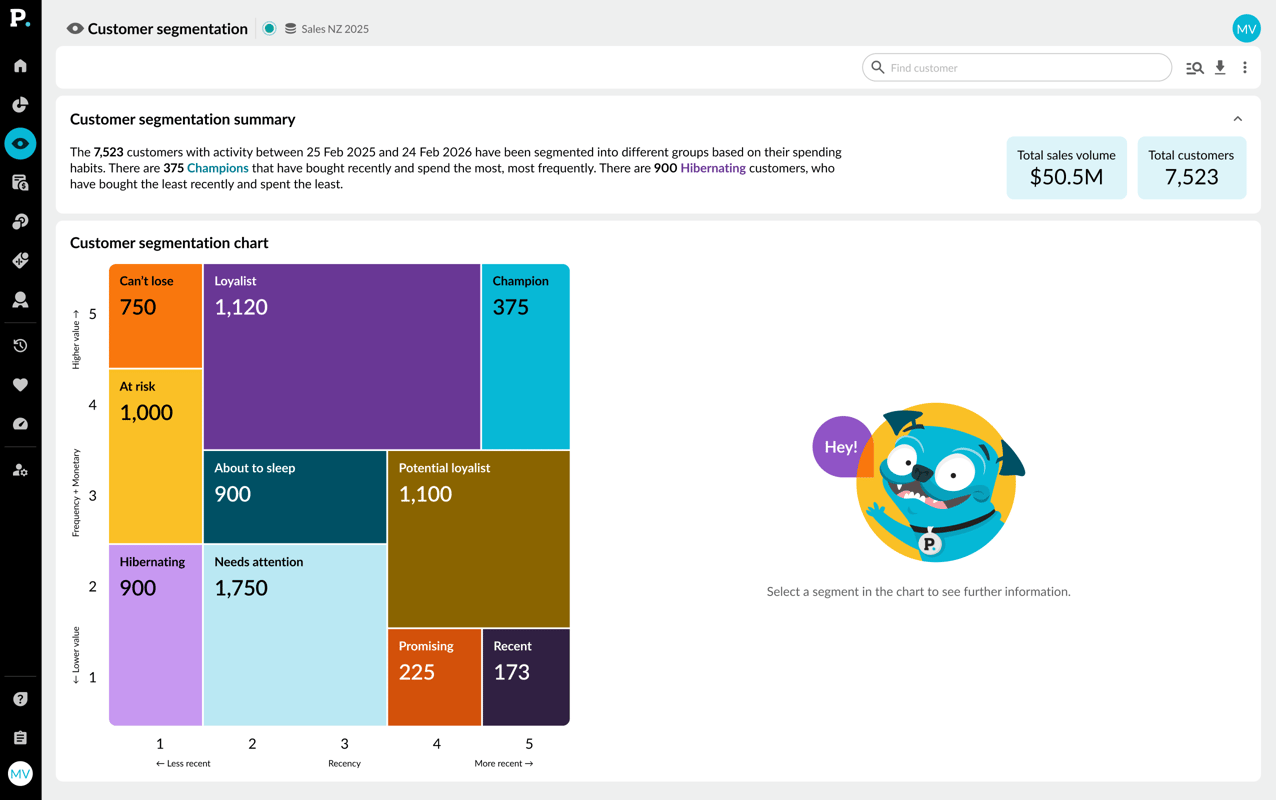Open the MV account avatar menu
The height and width of the screenshot is (800, 1276).
pyautogui.click(x=1246, y=29)
